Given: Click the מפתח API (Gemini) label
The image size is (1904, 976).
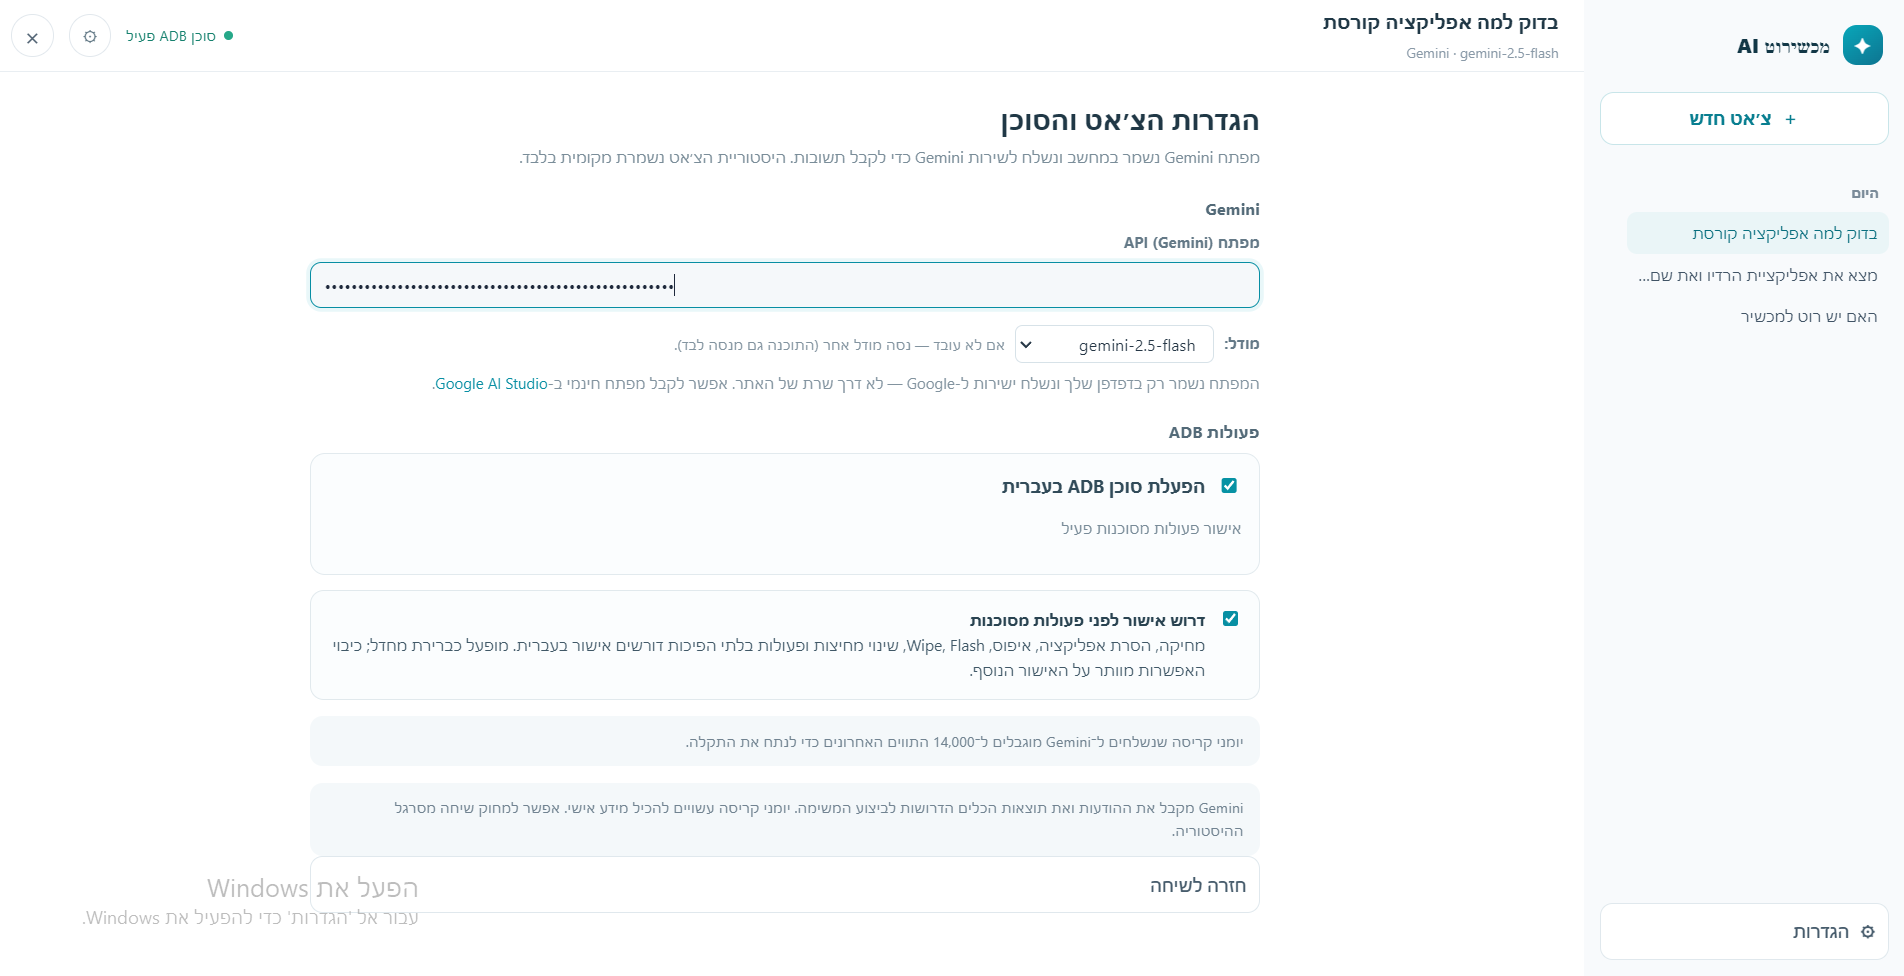Looking at the screenshot, I should click(1191, 242).
